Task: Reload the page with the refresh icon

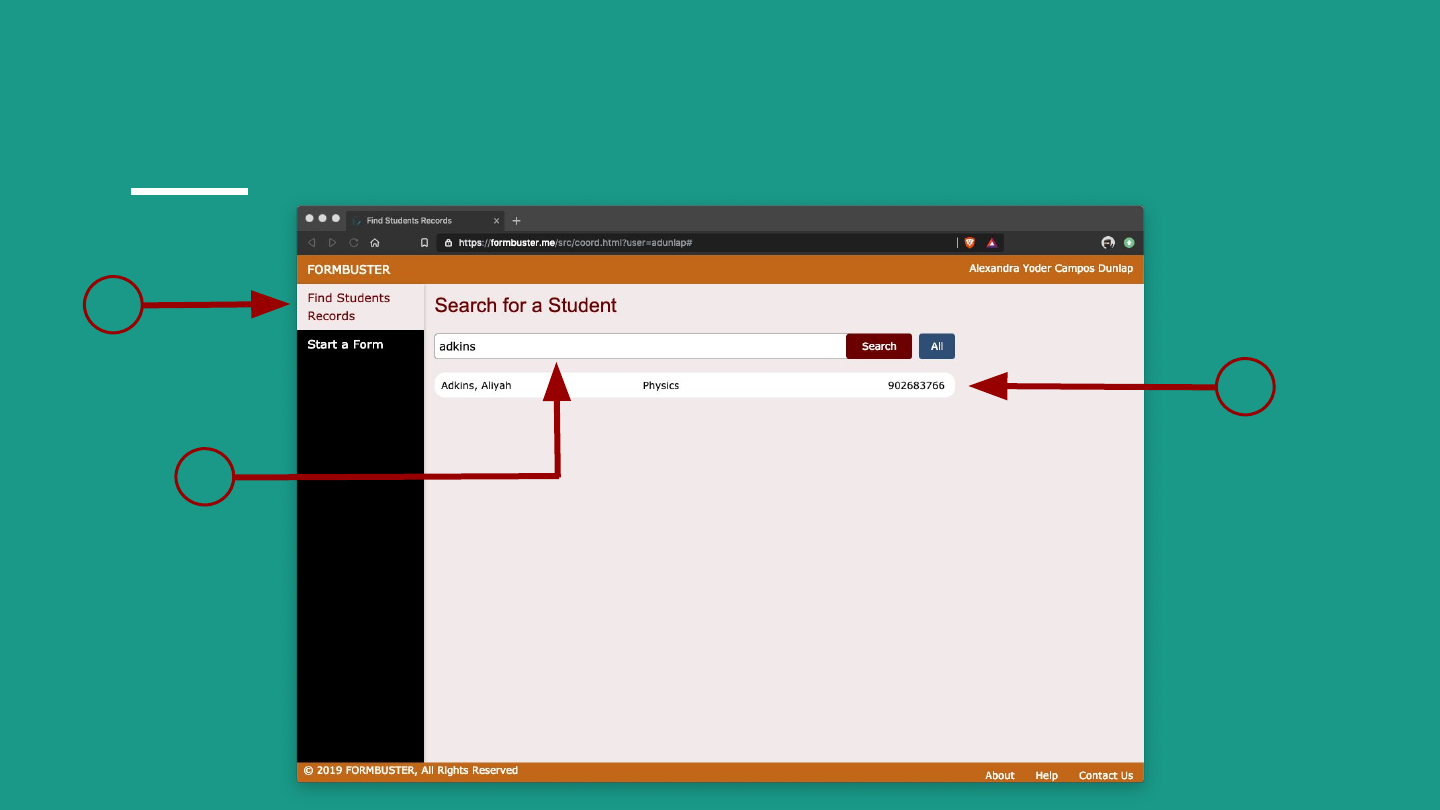Action: 353,243
